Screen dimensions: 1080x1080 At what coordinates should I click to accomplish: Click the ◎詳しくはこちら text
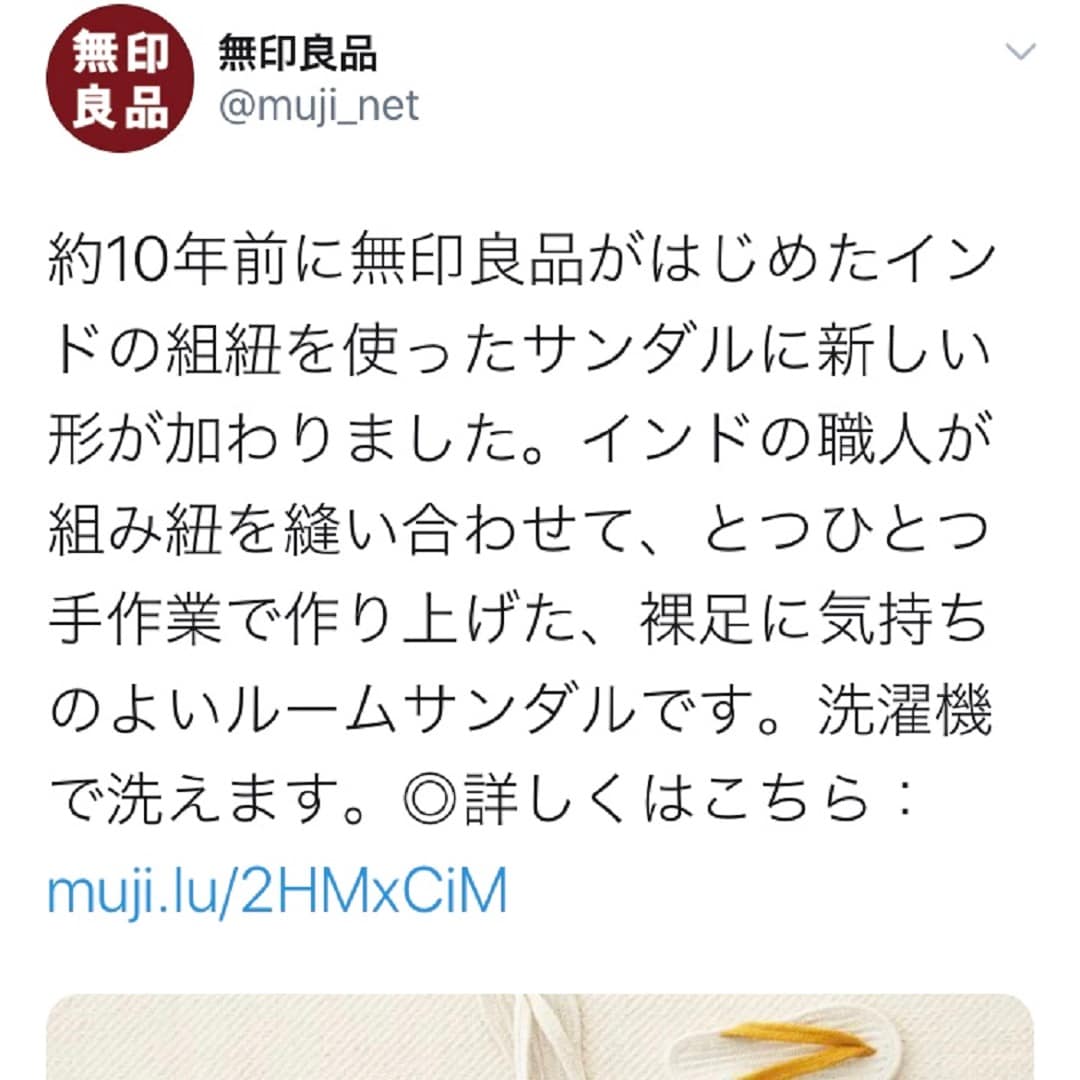pyautogui.click(x=635, y=799)
